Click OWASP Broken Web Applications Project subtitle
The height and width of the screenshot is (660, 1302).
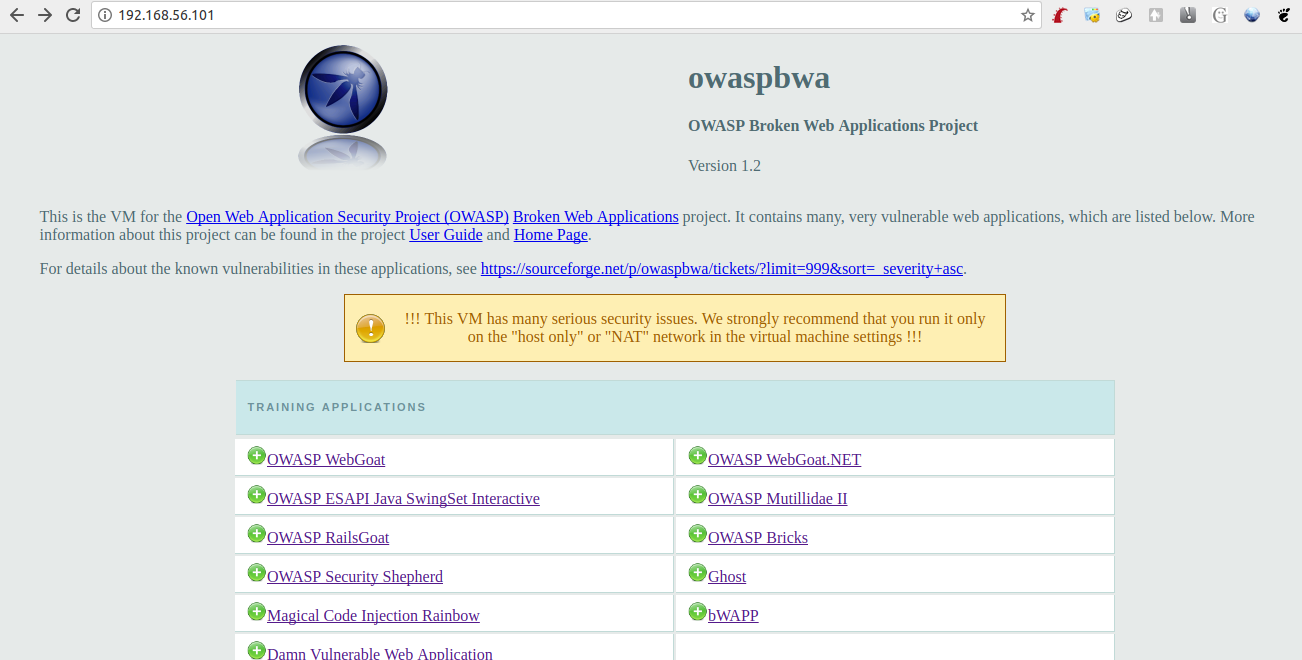[x=833, y=126]
